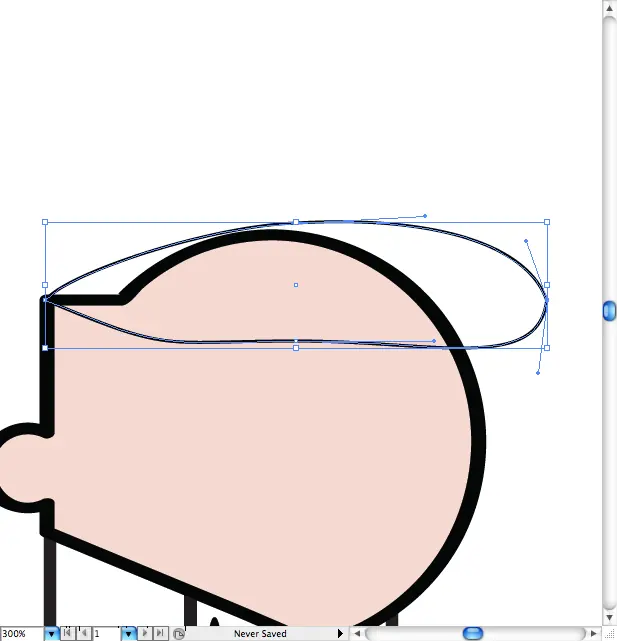Image resolution: width=617 pixels, height=641 pixels.
Task: Go to the first artboard
Action: click(67, 633)
